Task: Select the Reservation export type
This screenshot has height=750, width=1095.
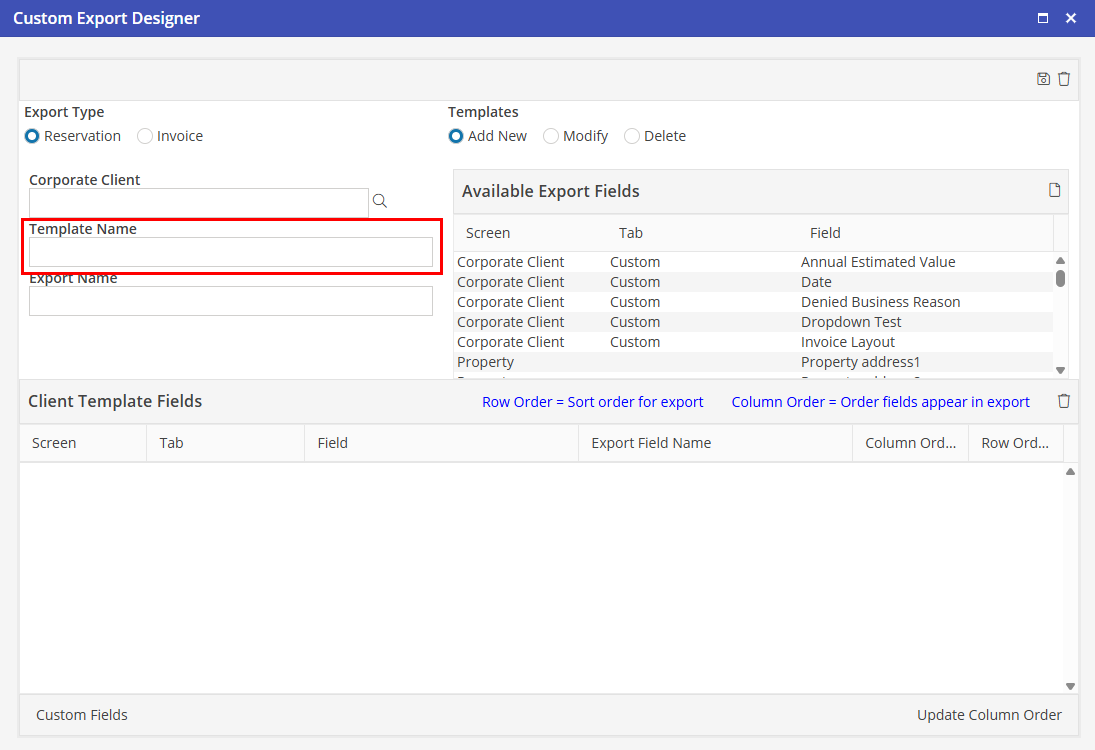Action: pyautogui.click(x=33, y=136)
